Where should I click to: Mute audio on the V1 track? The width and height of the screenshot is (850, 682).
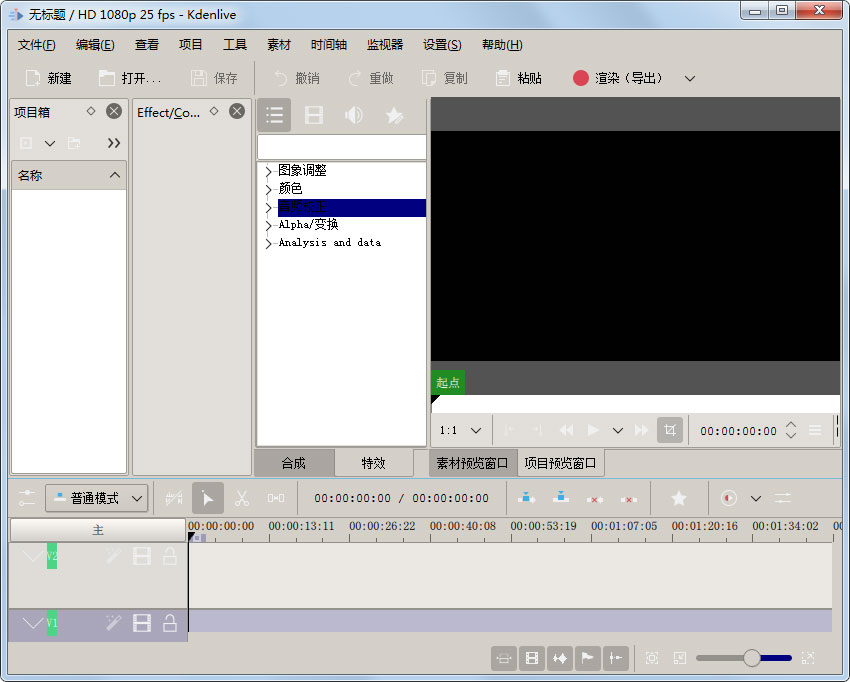141,622
